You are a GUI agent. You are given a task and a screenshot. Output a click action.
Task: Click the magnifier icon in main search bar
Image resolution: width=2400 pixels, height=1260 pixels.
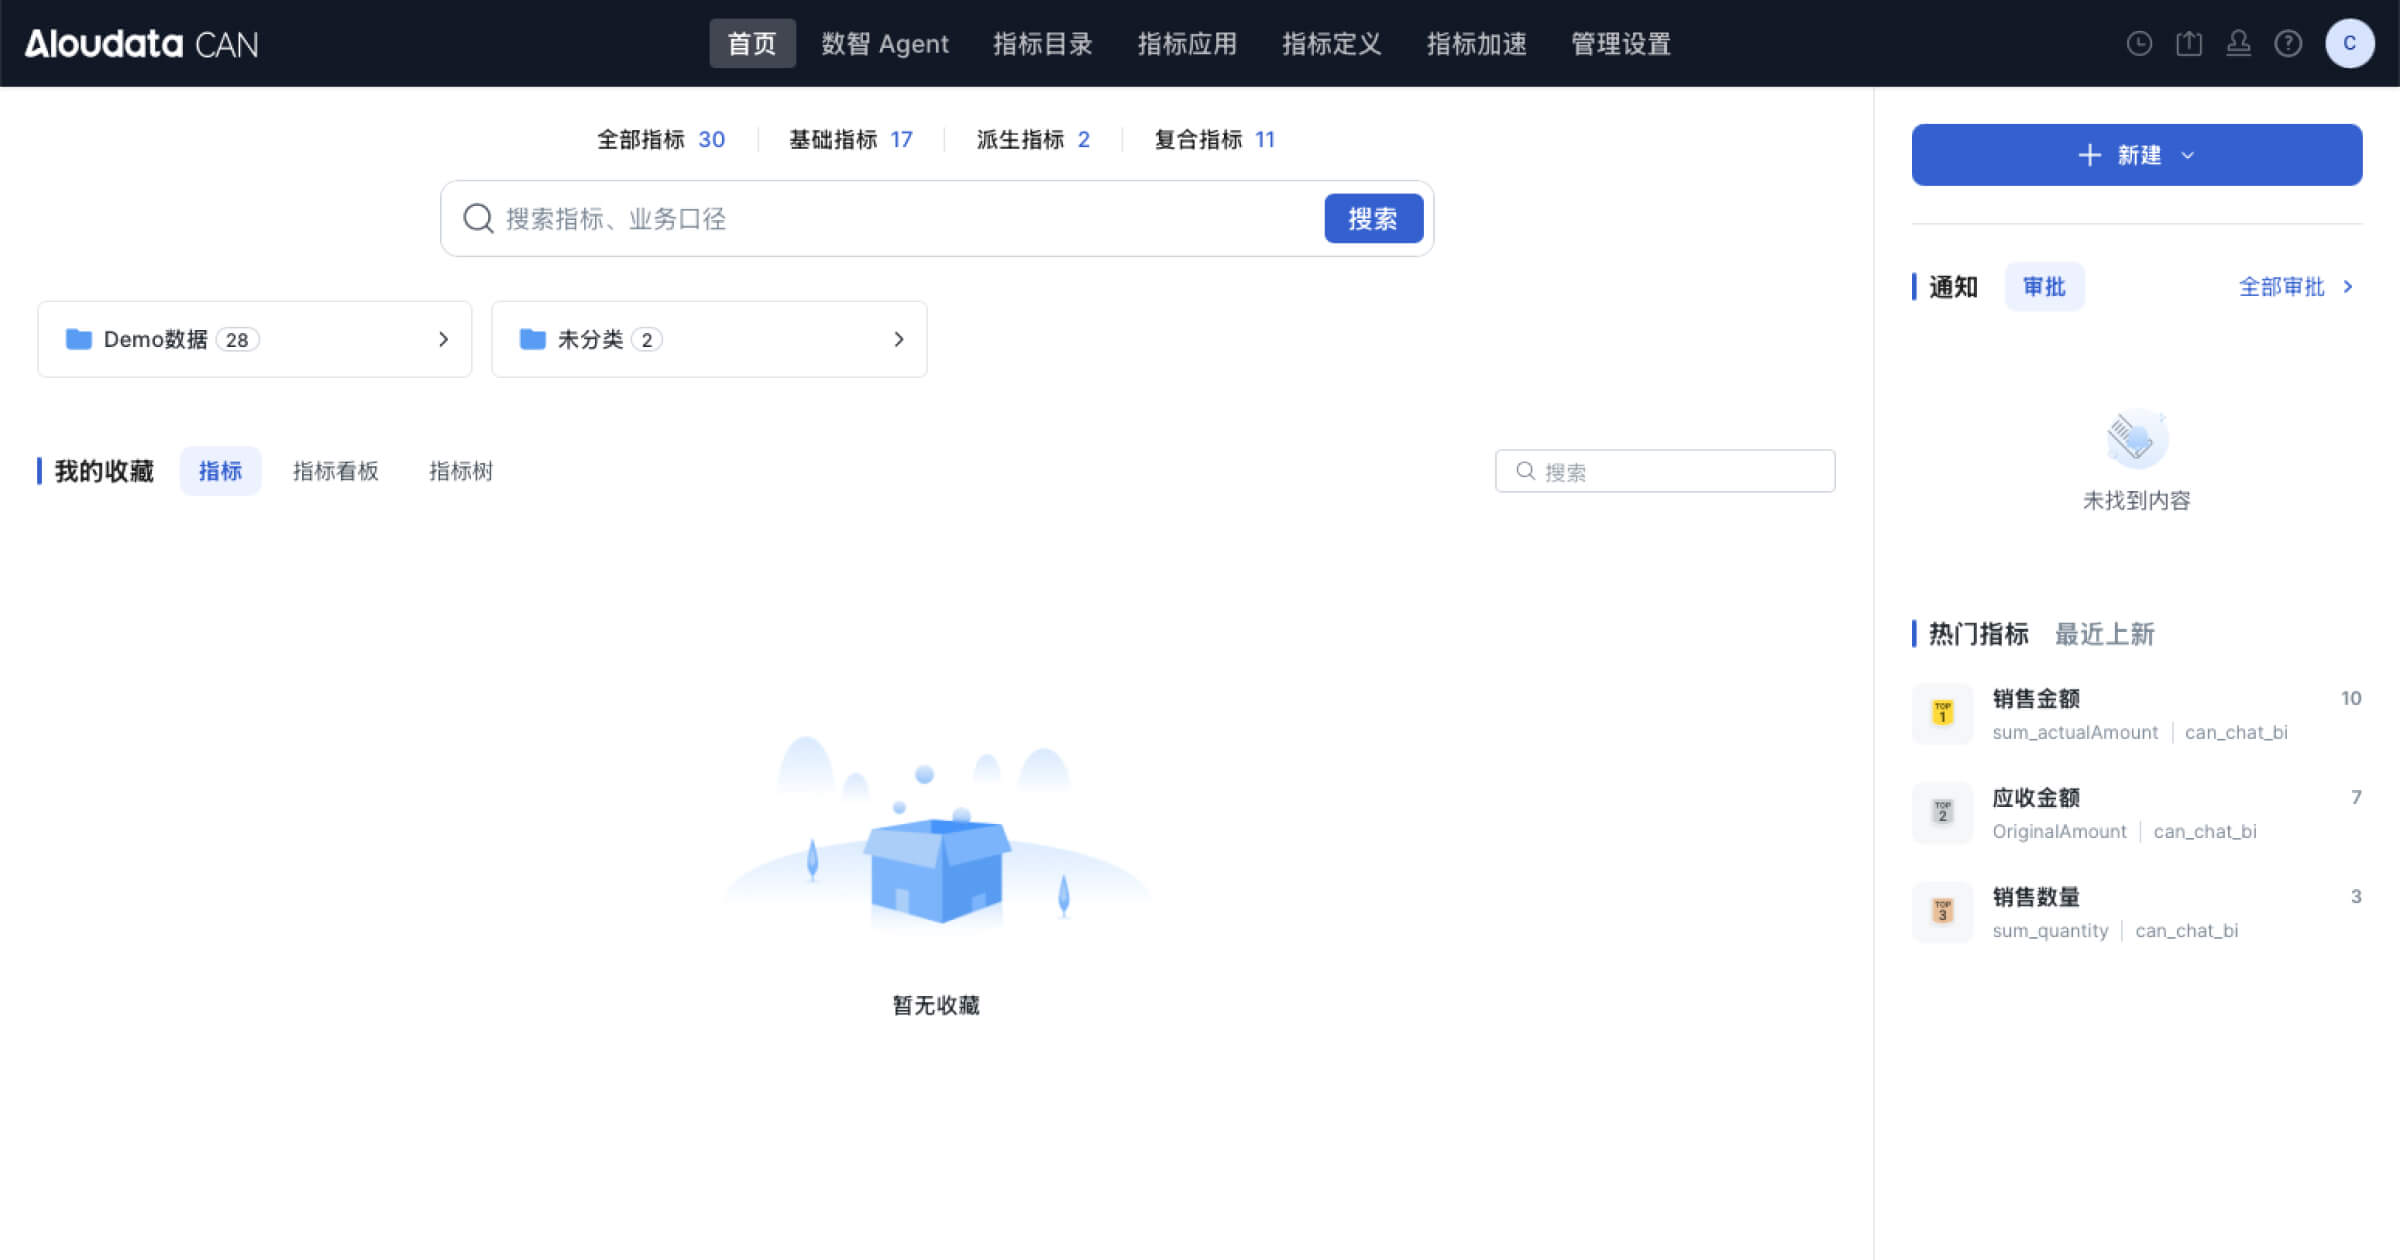tap(478, 218)
